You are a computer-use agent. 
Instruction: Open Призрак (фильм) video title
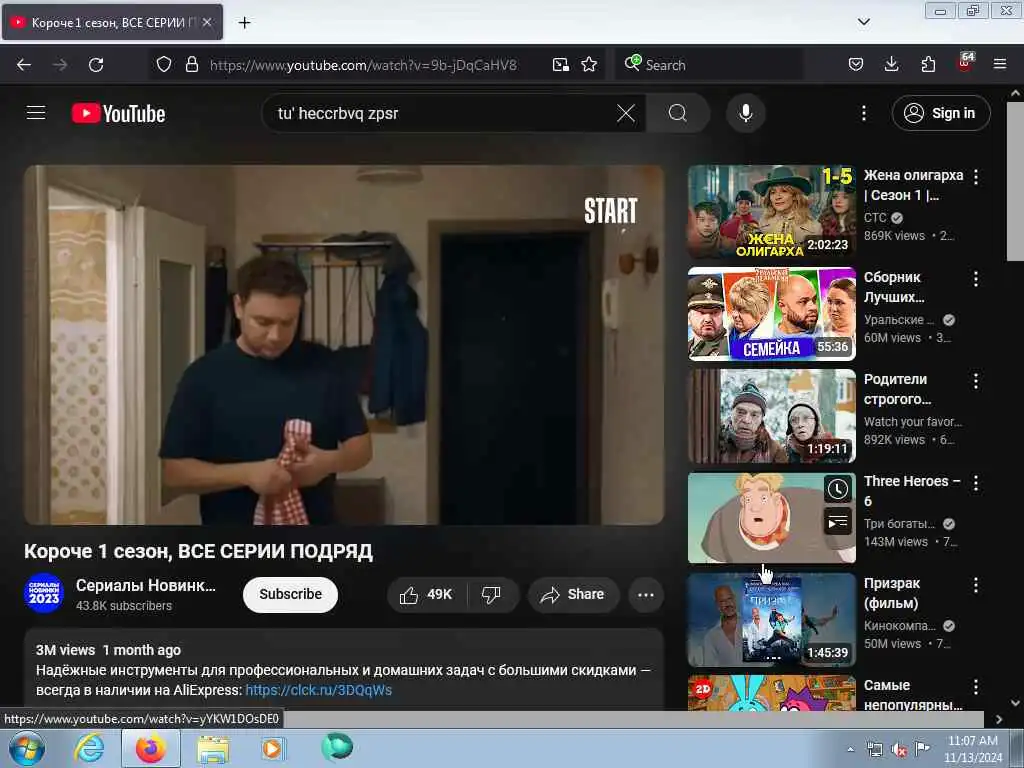(892, 593)
